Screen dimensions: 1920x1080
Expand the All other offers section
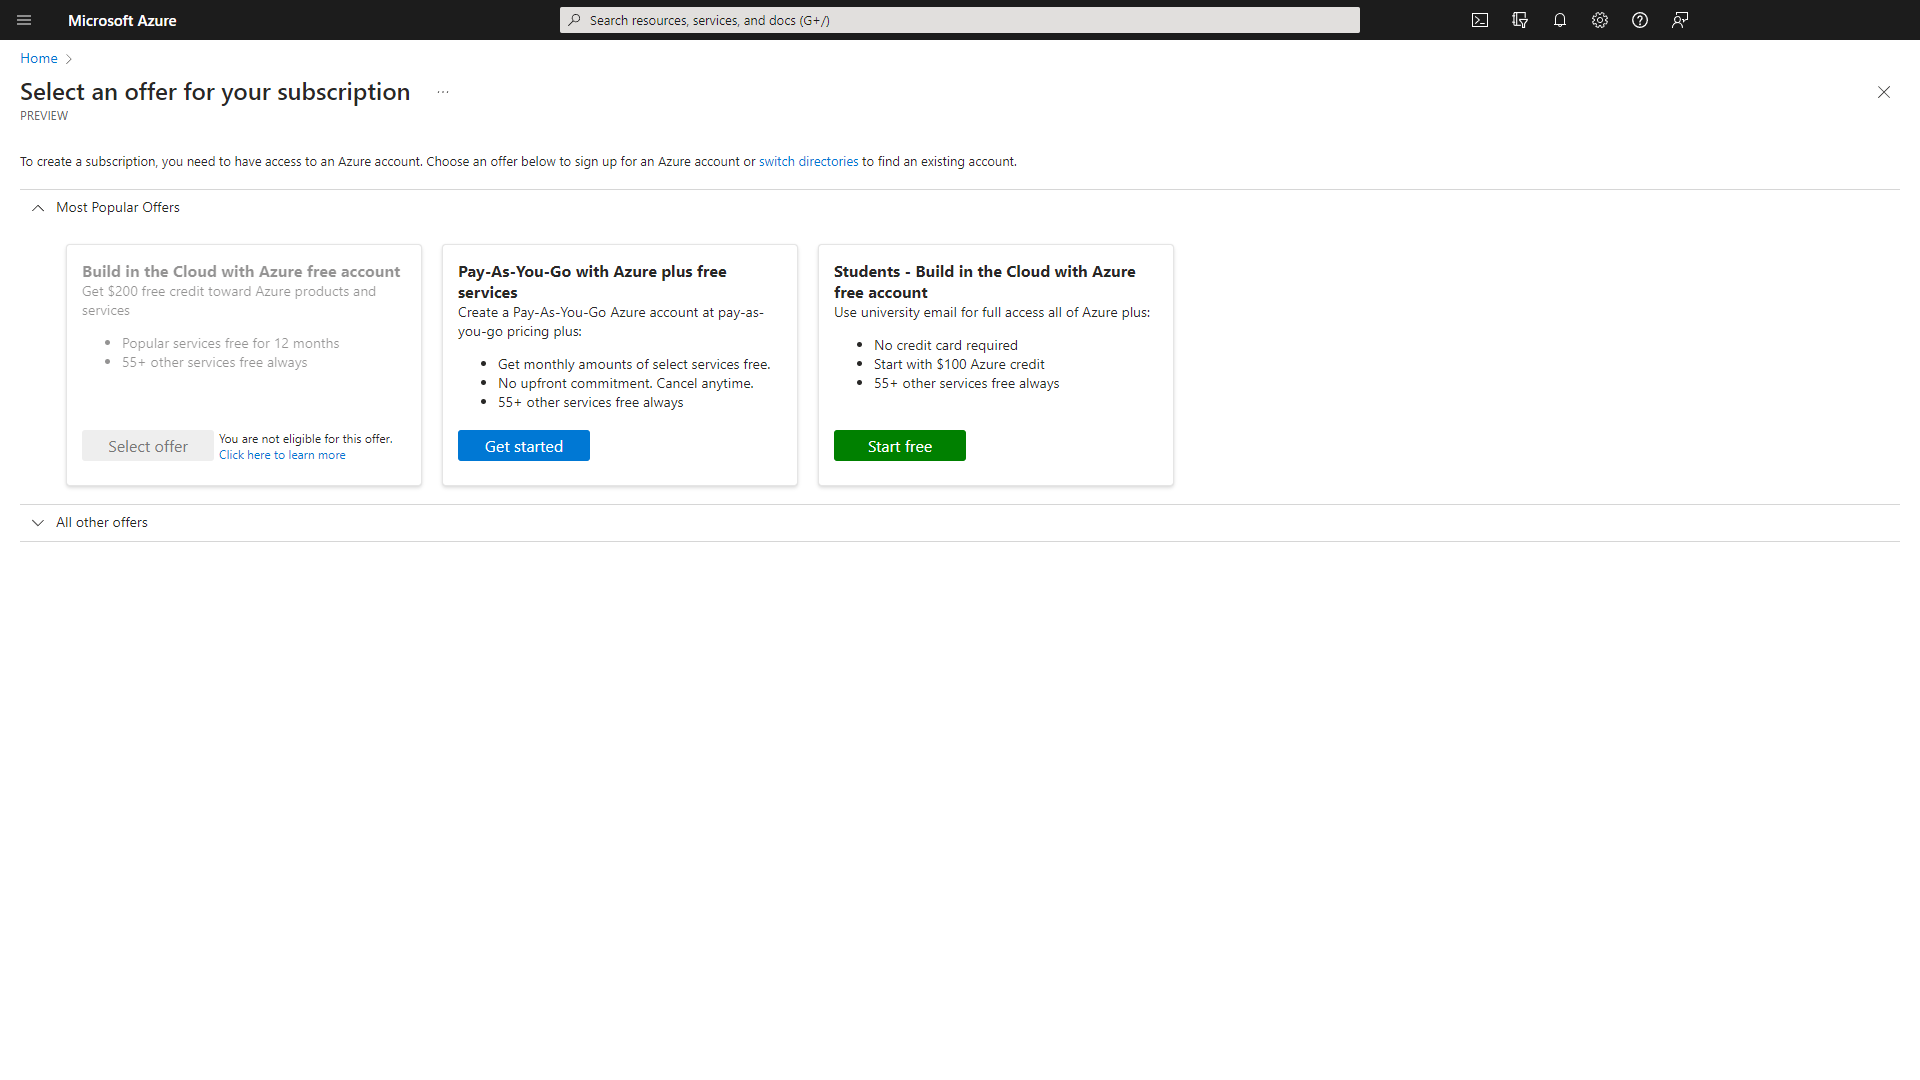click(x=38, y=523)
